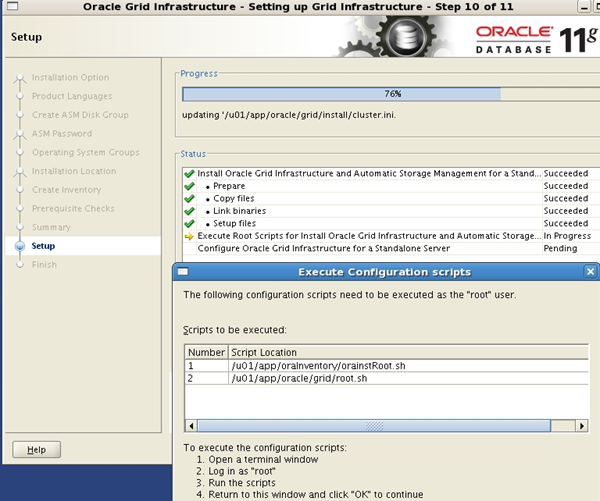This screenshot has width=600, height=501.
Task: Select the Prepare status row
Action: pyautogui.click(x=391, y=186)
